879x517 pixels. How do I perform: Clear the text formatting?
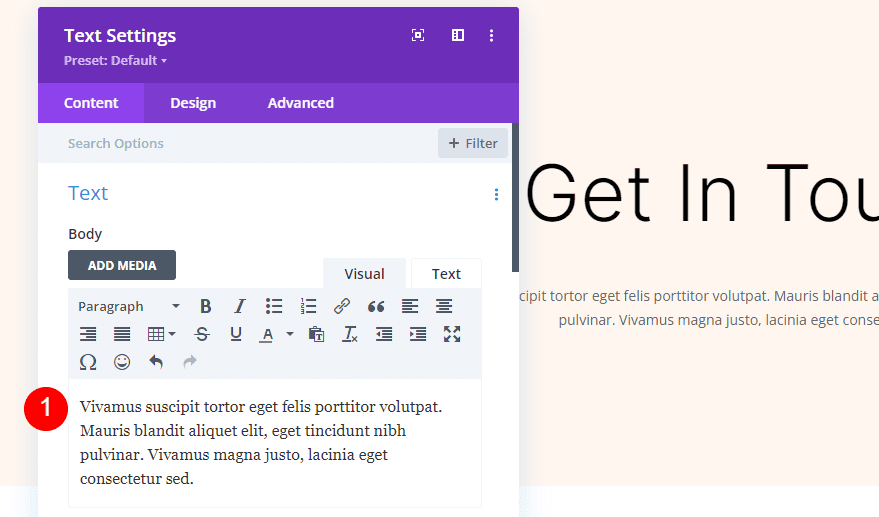[x=350, y=334]
